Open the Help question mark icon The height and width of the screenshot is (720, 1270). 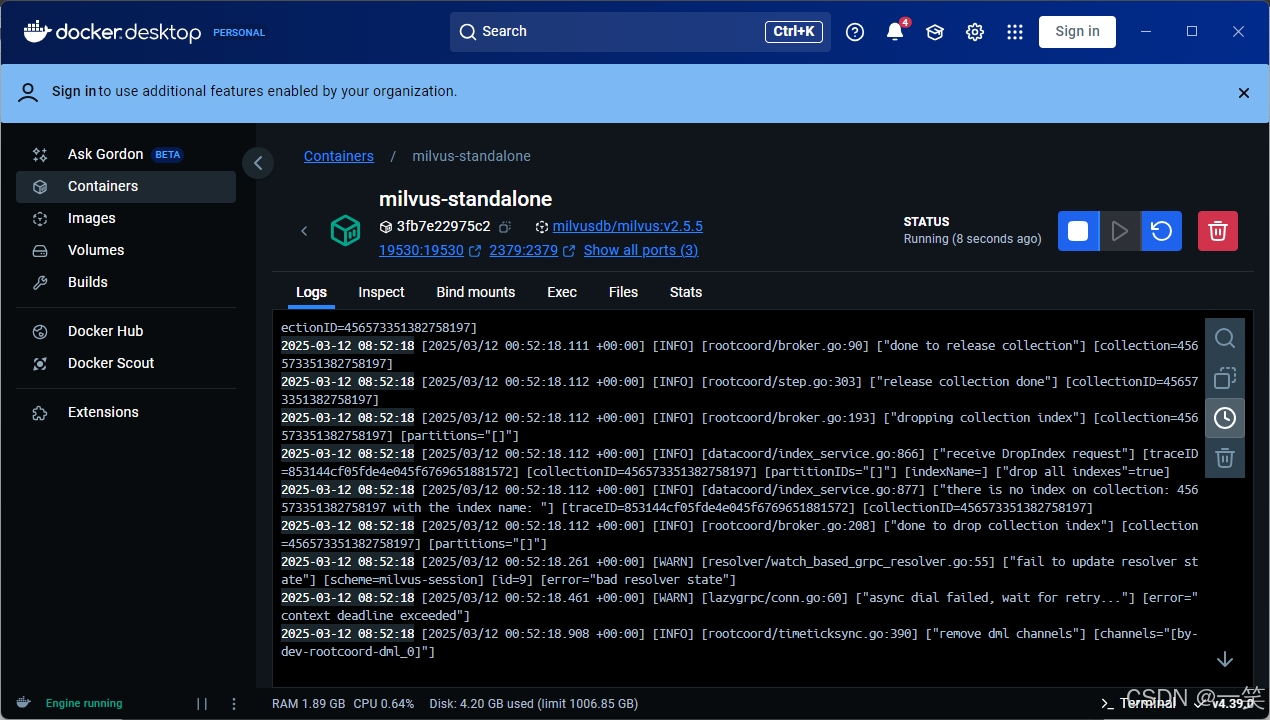855,32
